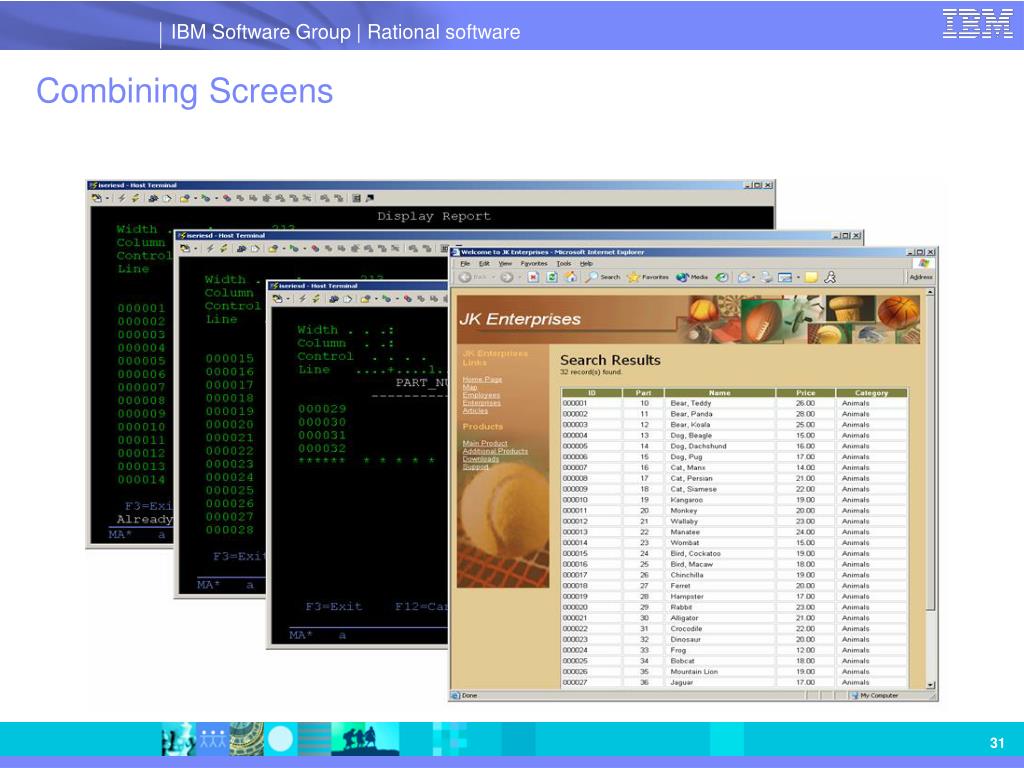Image resolution: width=1024 pixels, height=768 pixels.
Task: Open Search pane with magnifier icon
Action: pyautogui.click(x=602, y=278)
